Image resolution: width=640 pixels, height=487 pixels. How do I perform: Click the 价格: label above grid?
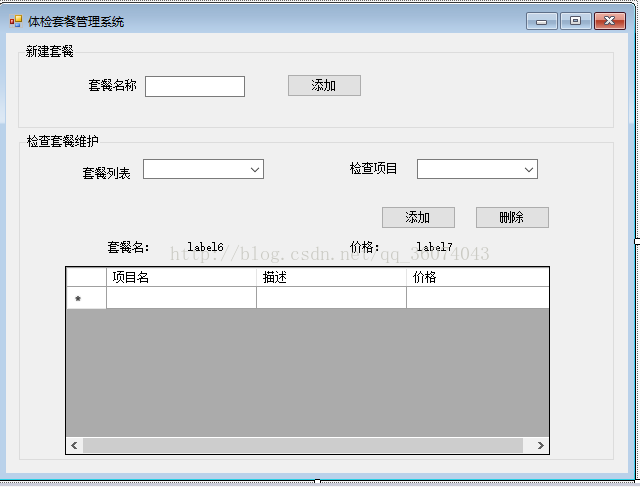coord(364,247)
